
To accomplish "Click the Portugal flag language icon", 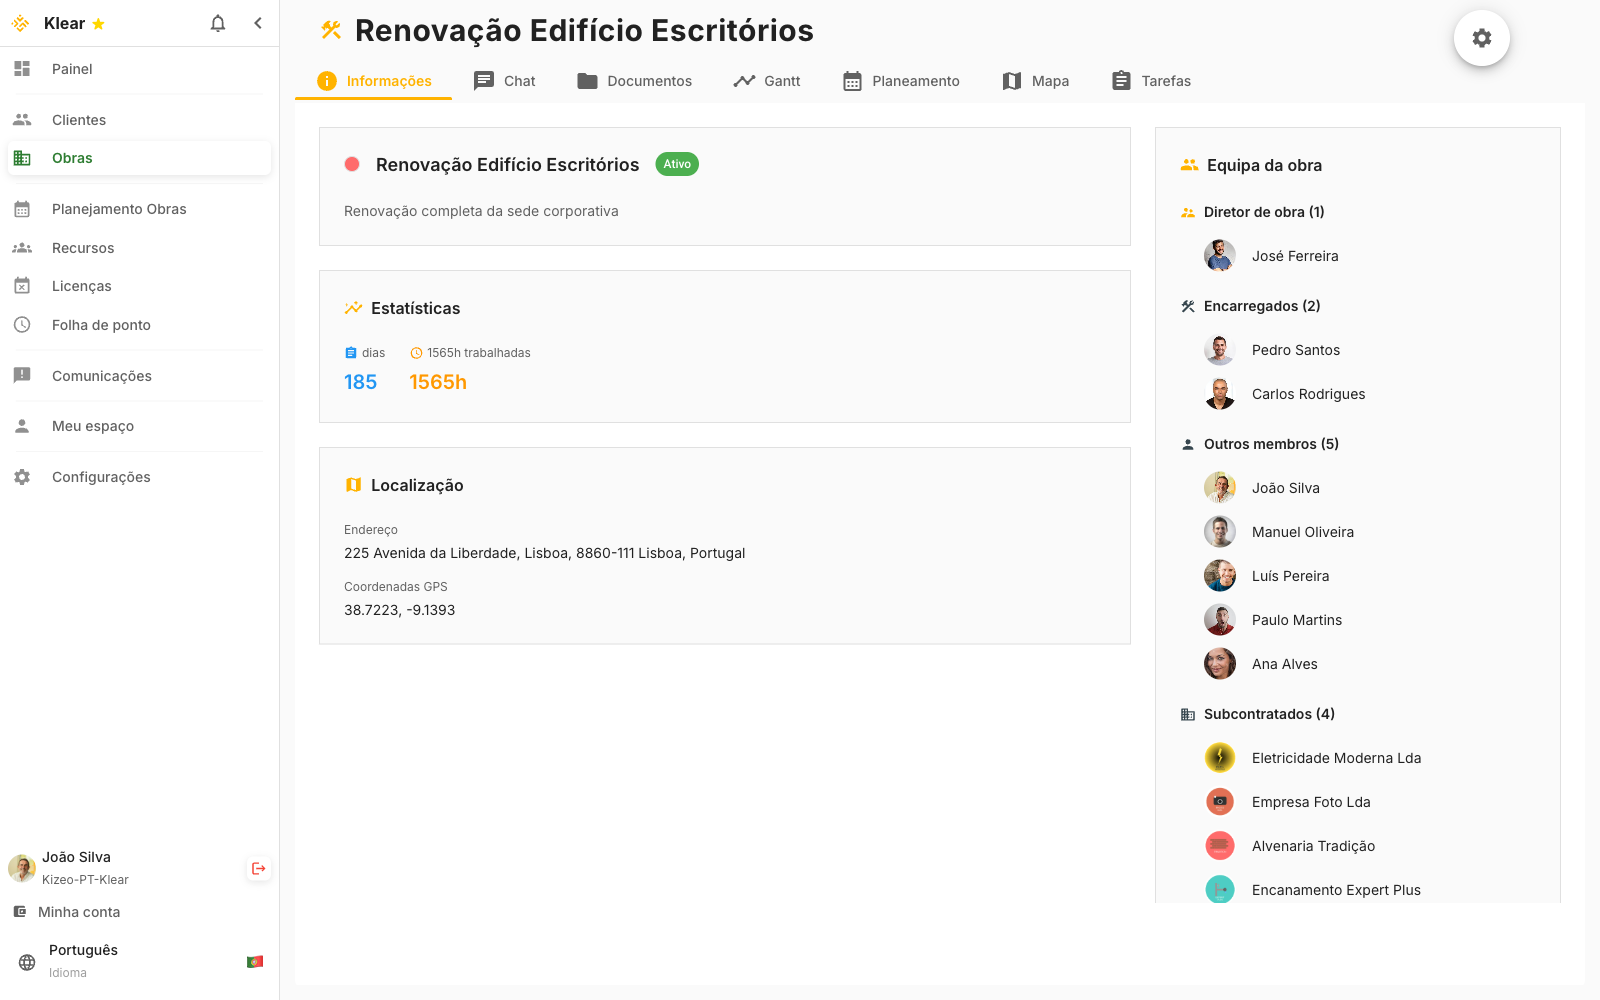I will click(255, 961).
